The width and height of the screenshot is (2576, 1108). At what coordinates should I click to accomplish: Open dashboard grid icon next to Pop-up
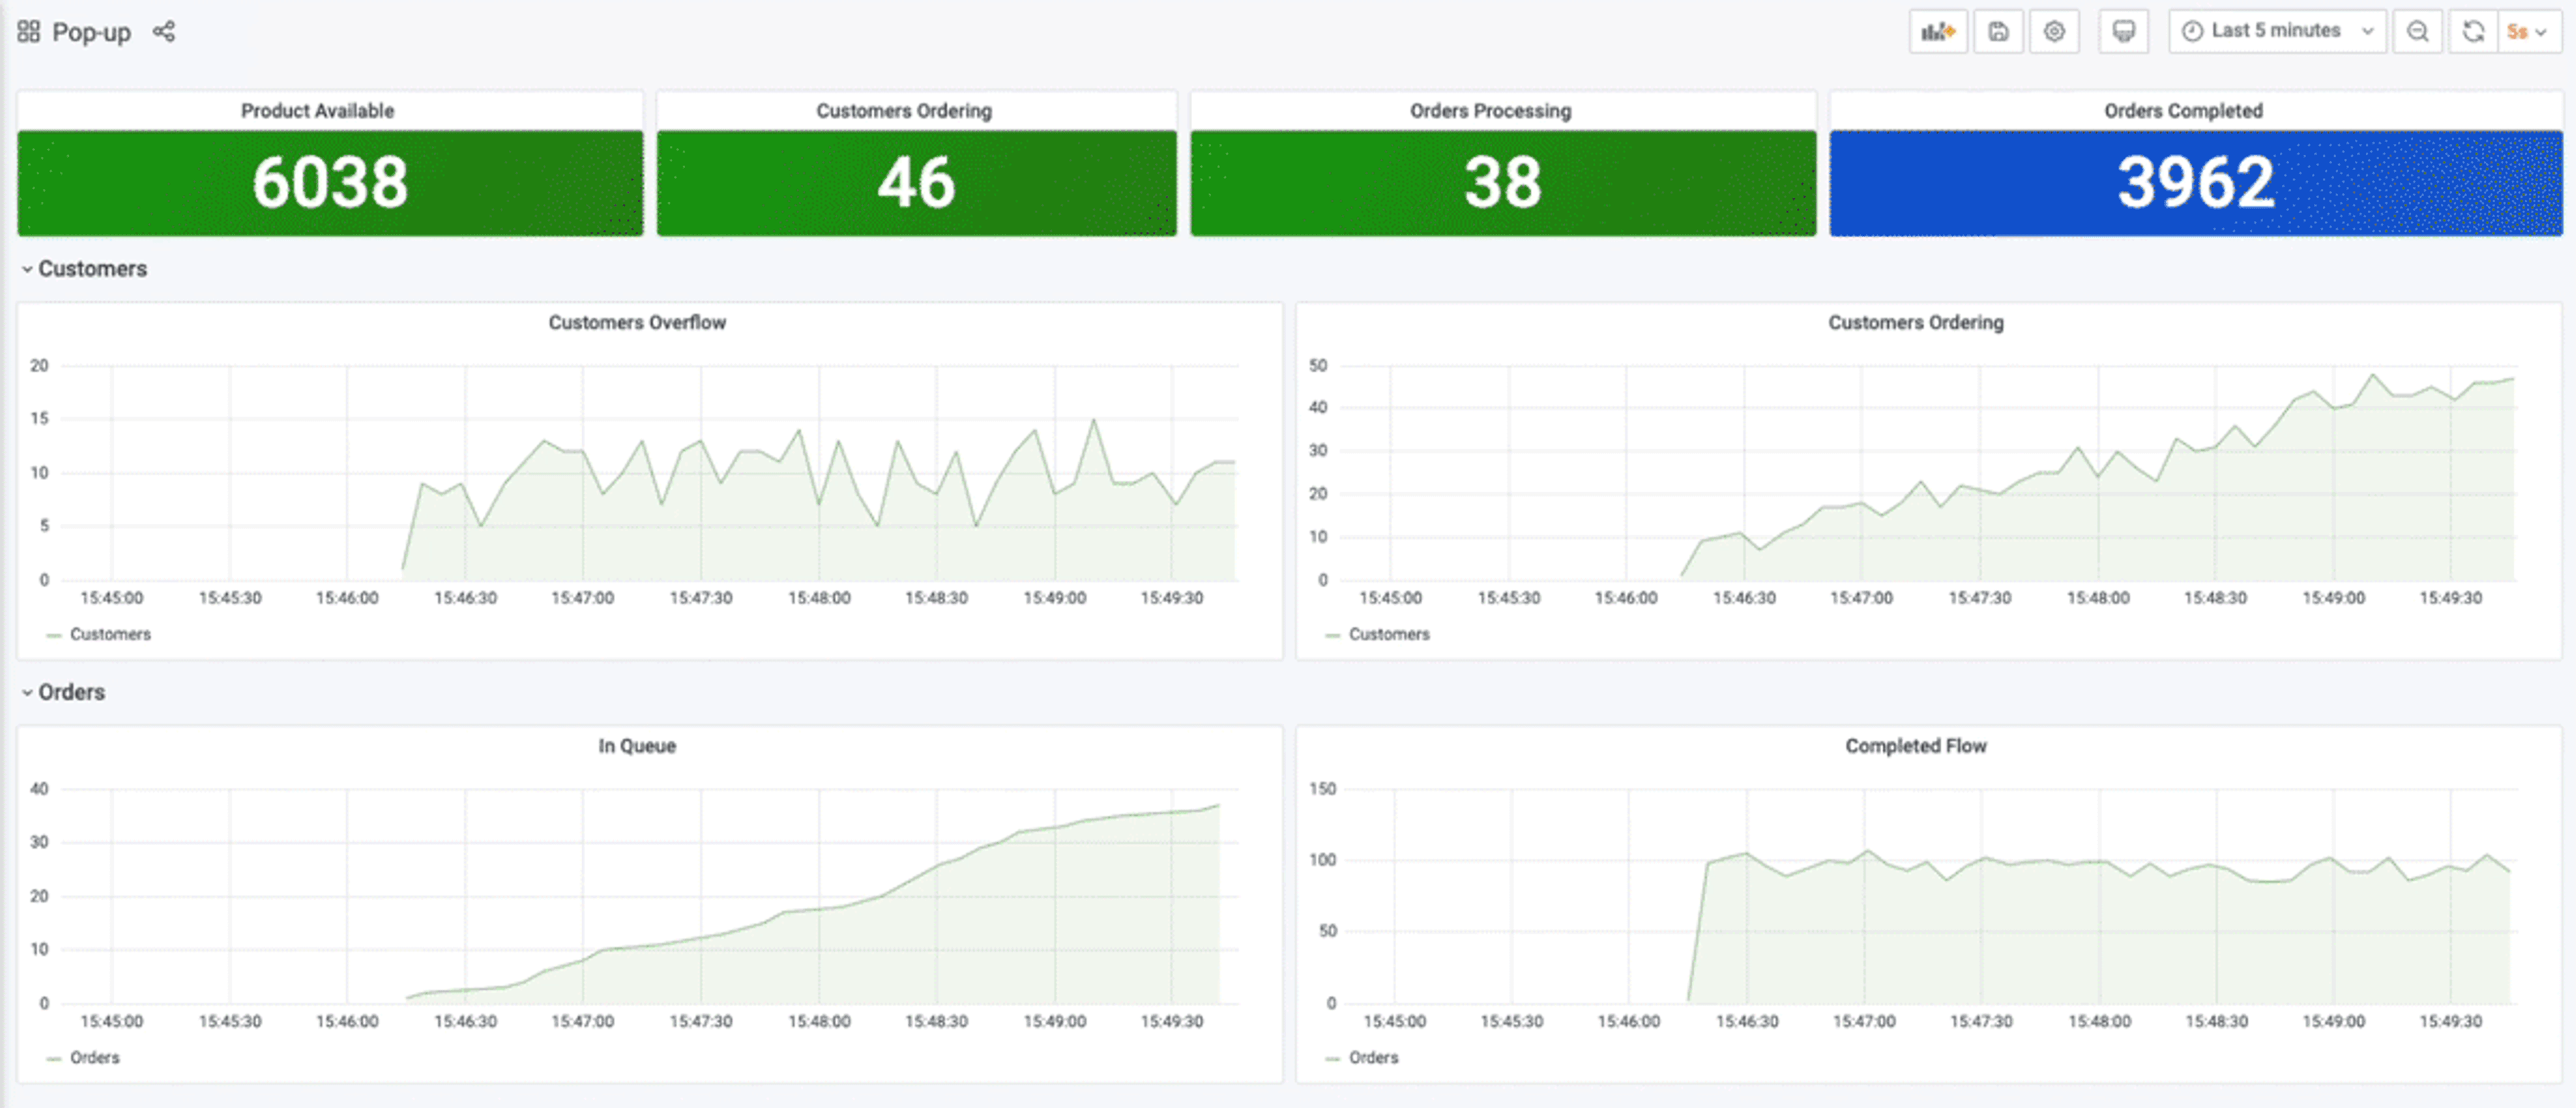tap(29, 32)
